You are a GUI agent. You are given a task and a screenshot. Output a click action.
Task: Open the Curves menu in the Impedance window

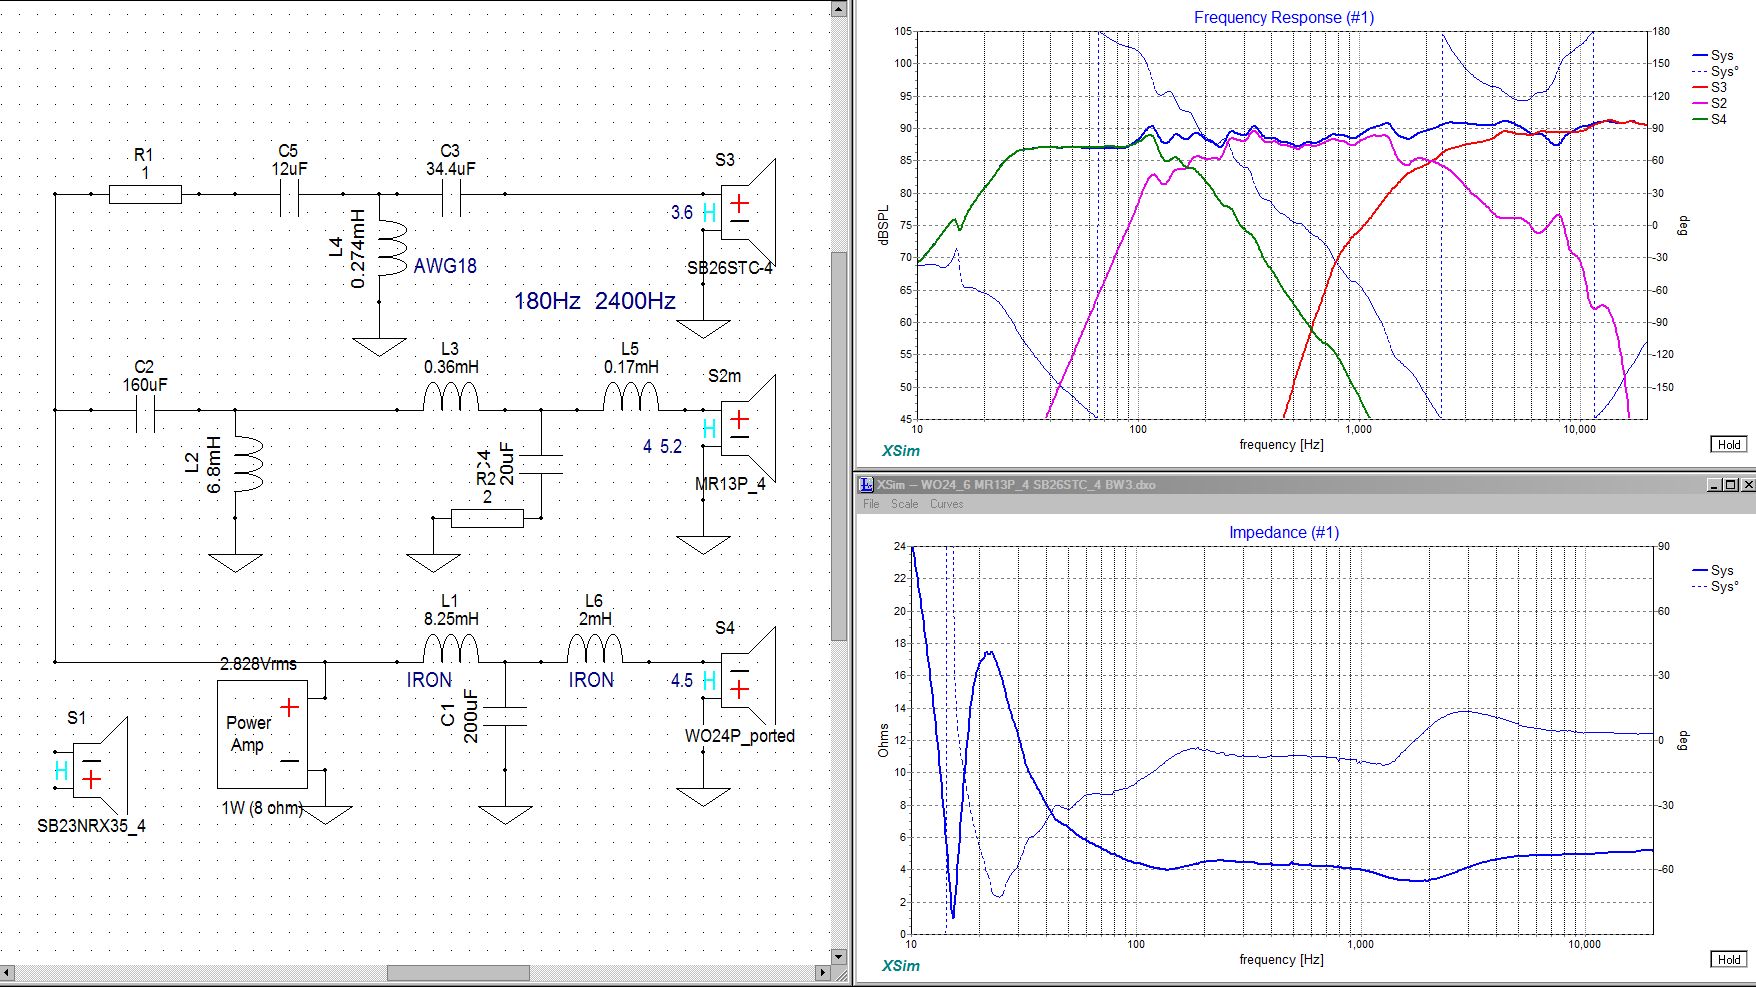click(x=946, y=504)
